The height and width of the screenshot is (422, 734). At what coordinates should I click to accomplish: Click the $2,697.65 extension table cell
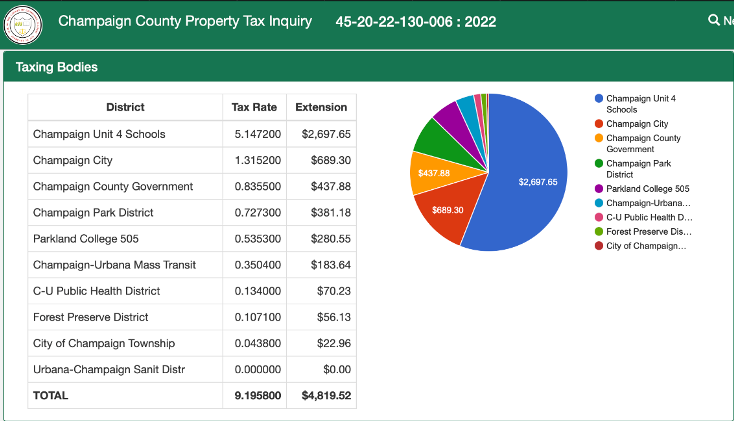click(321, 134)
